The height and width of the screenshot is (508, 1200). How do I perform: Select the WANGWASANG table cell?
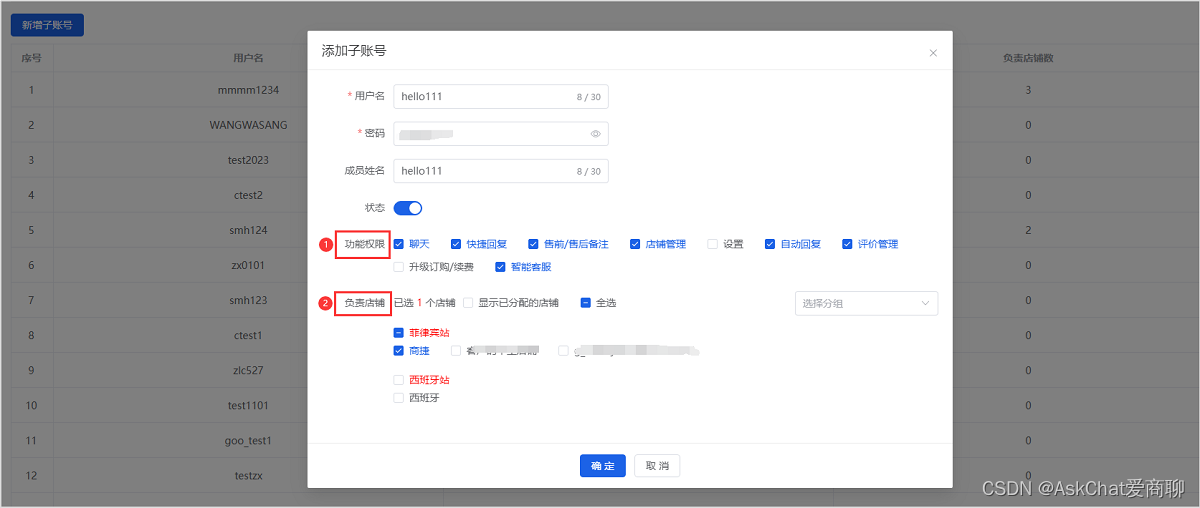[x=248, y=125]
